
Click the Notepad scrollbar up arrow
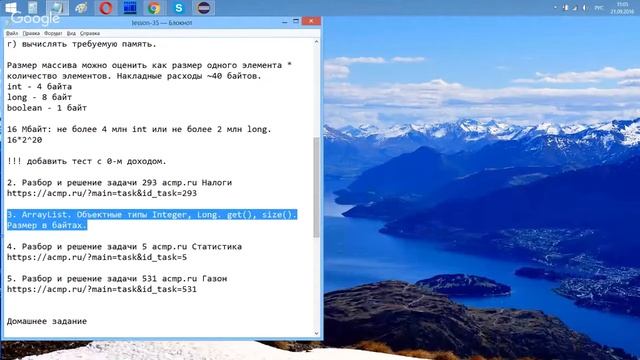tap(316, 42)
